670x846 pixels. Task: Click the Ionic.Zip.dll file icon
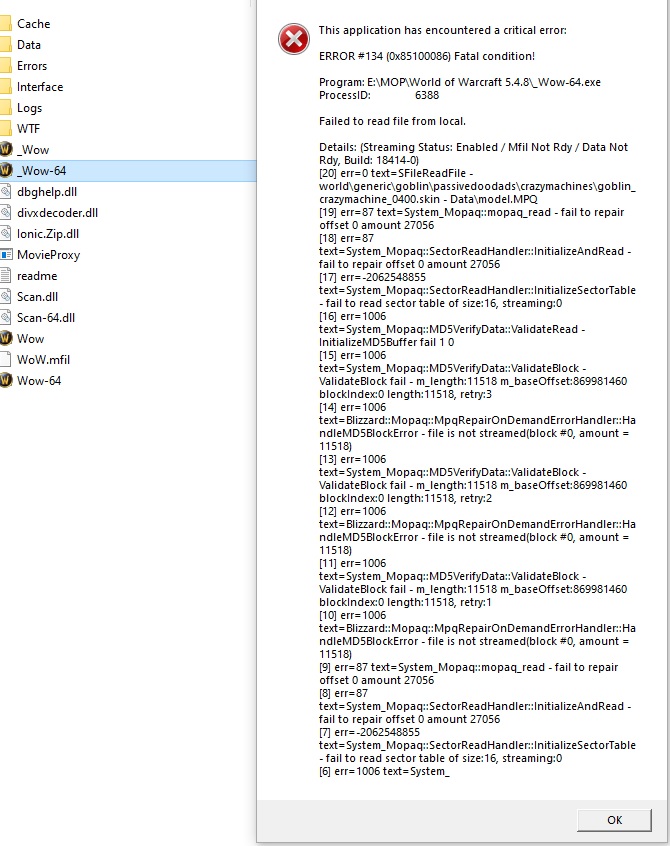click(x=5, y=234)
